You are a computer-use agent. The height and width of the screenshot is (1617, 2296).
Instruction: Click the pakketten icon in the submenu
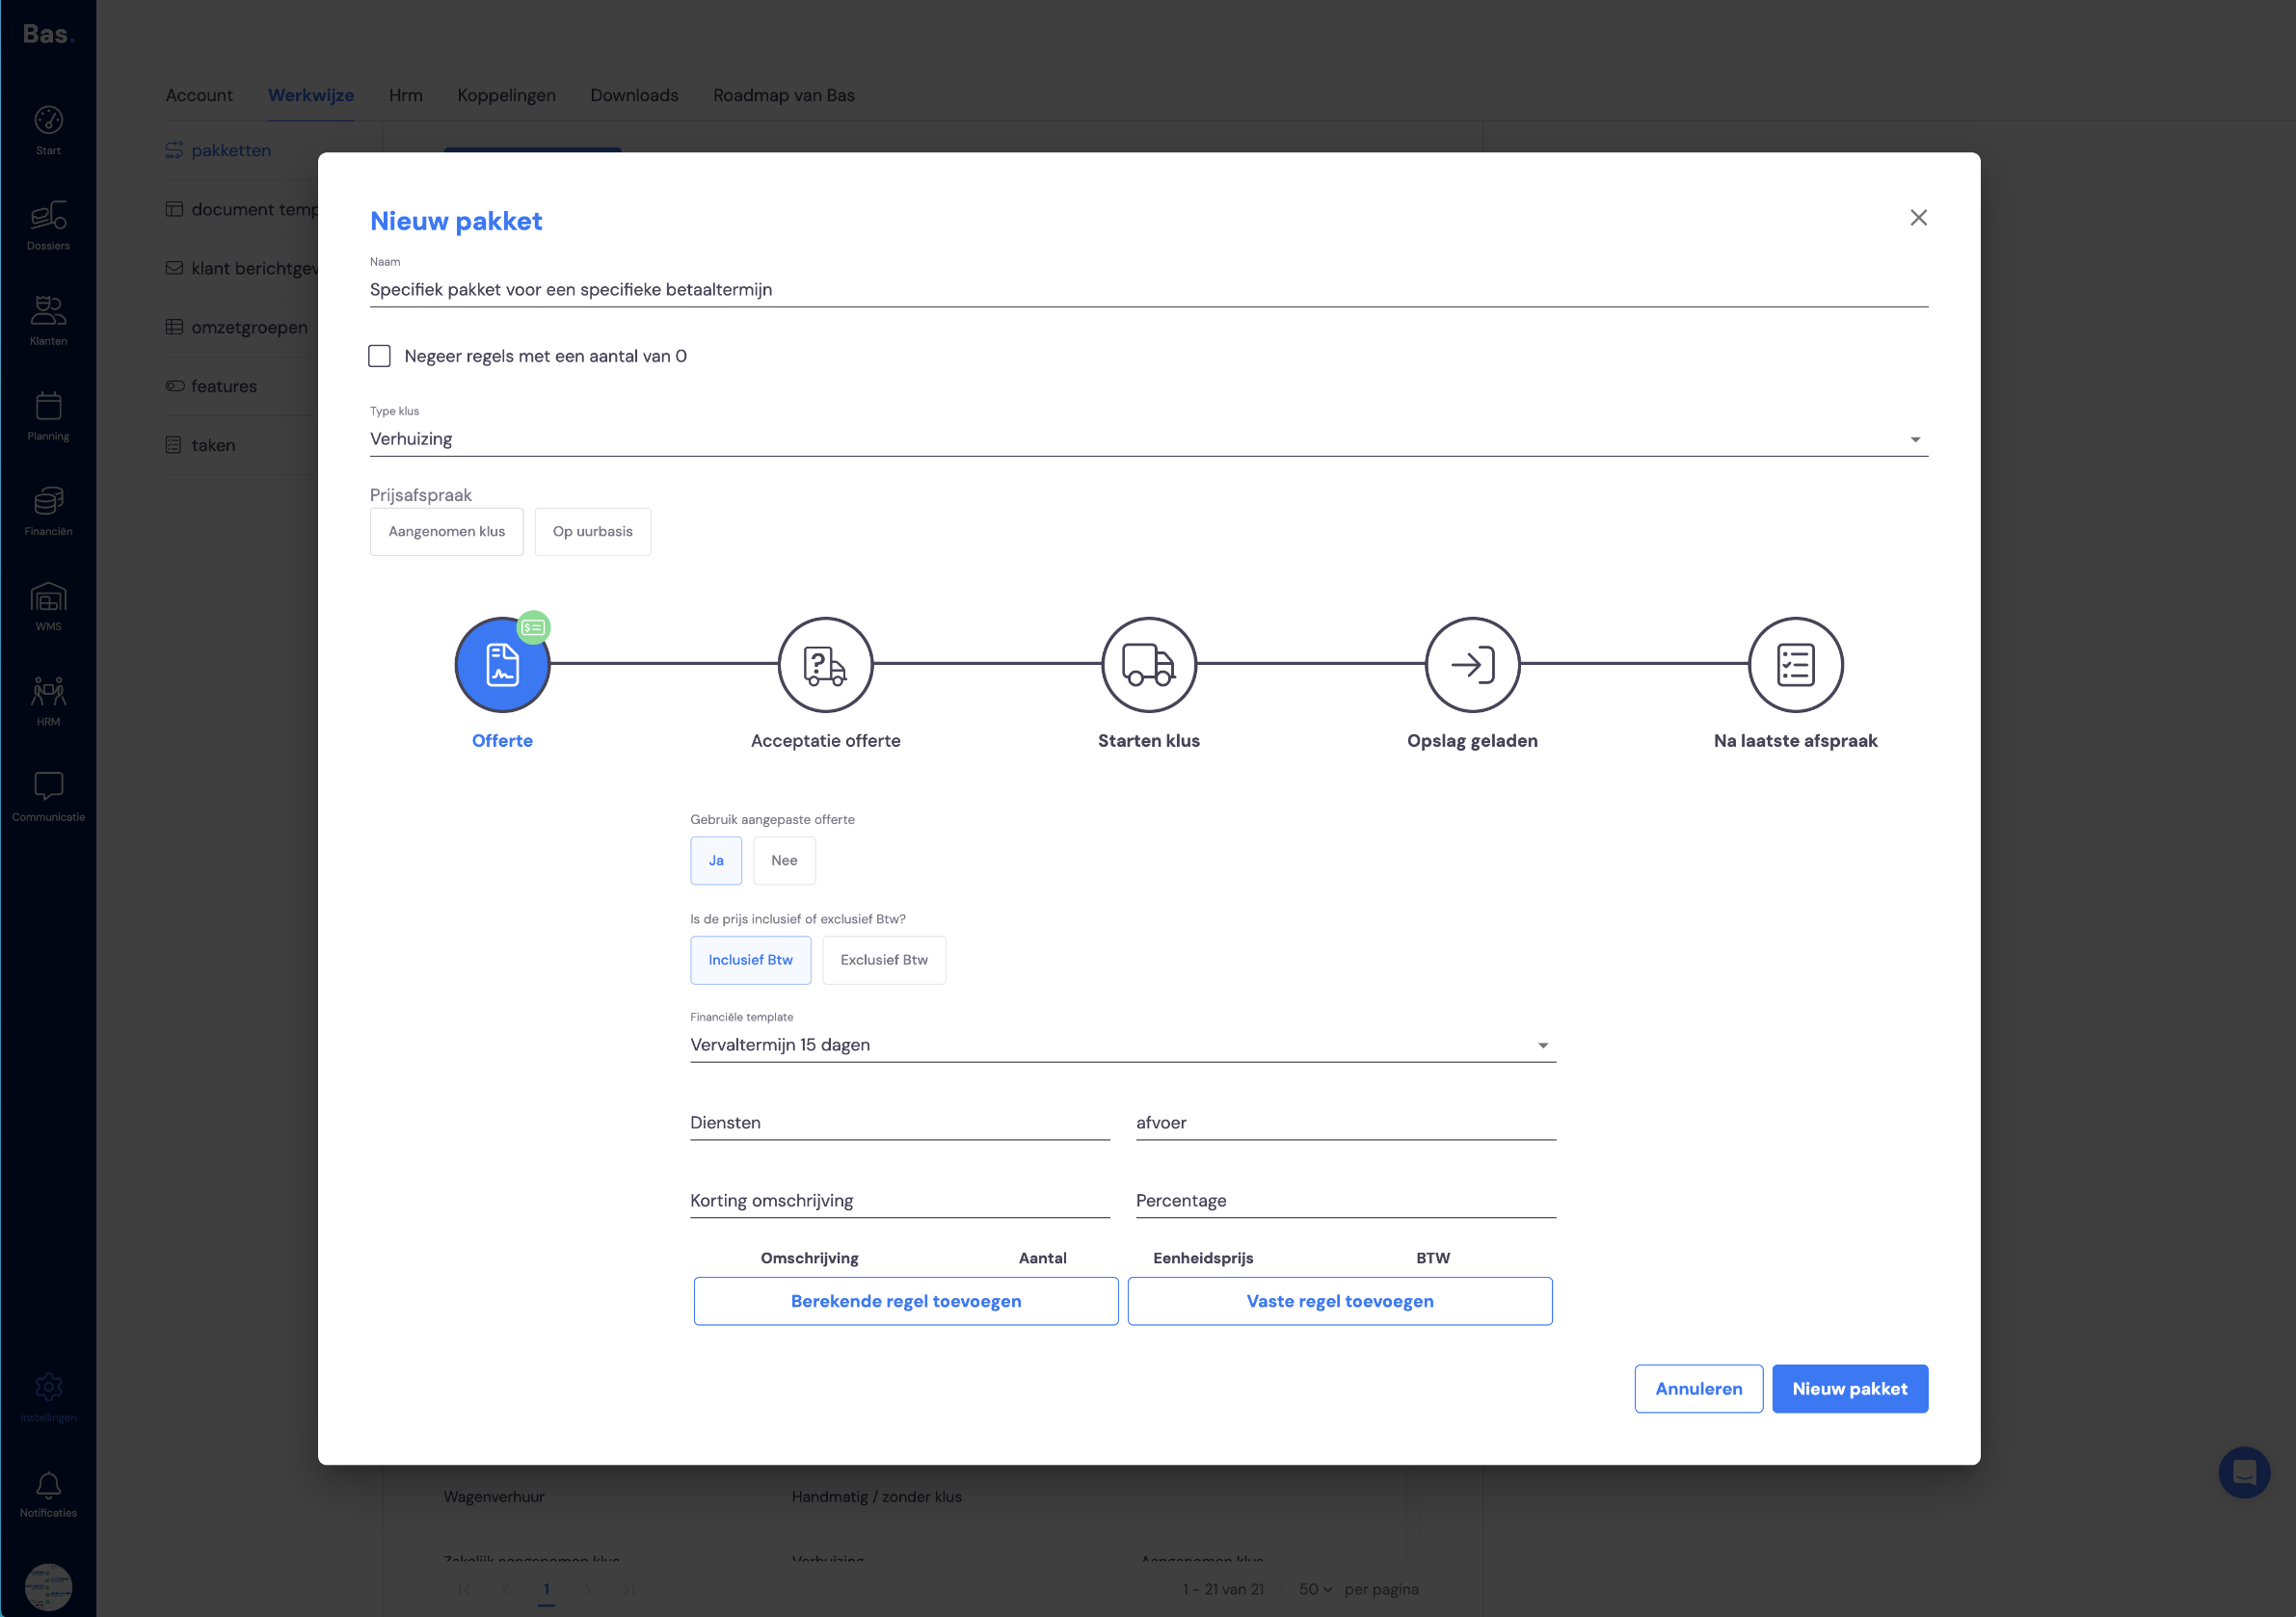(174, 150)
